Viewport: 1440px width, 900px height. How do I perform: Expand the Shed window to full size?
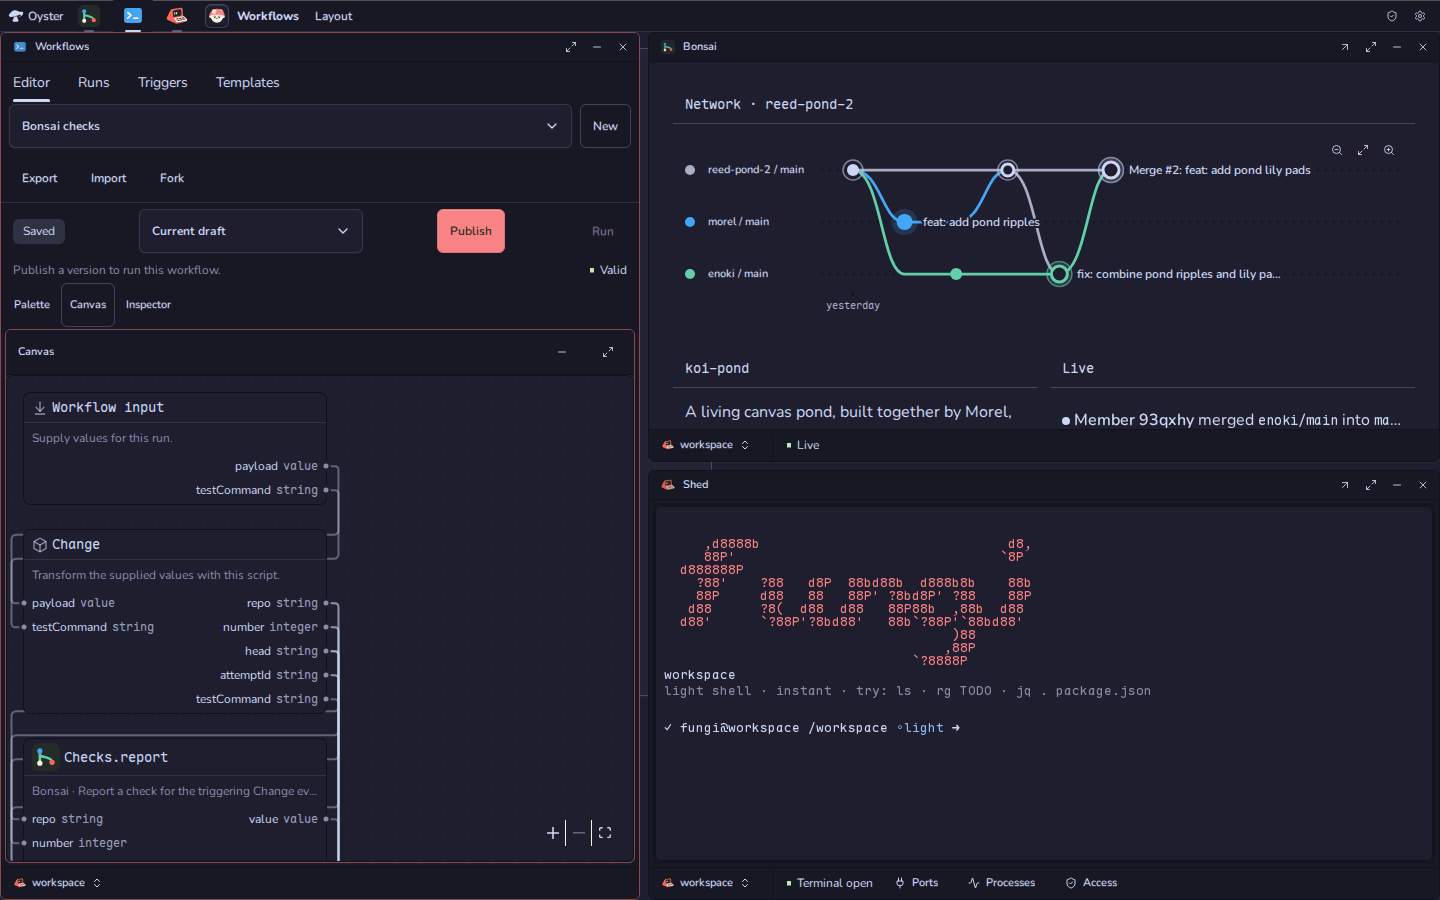(x=1371, y=485)
